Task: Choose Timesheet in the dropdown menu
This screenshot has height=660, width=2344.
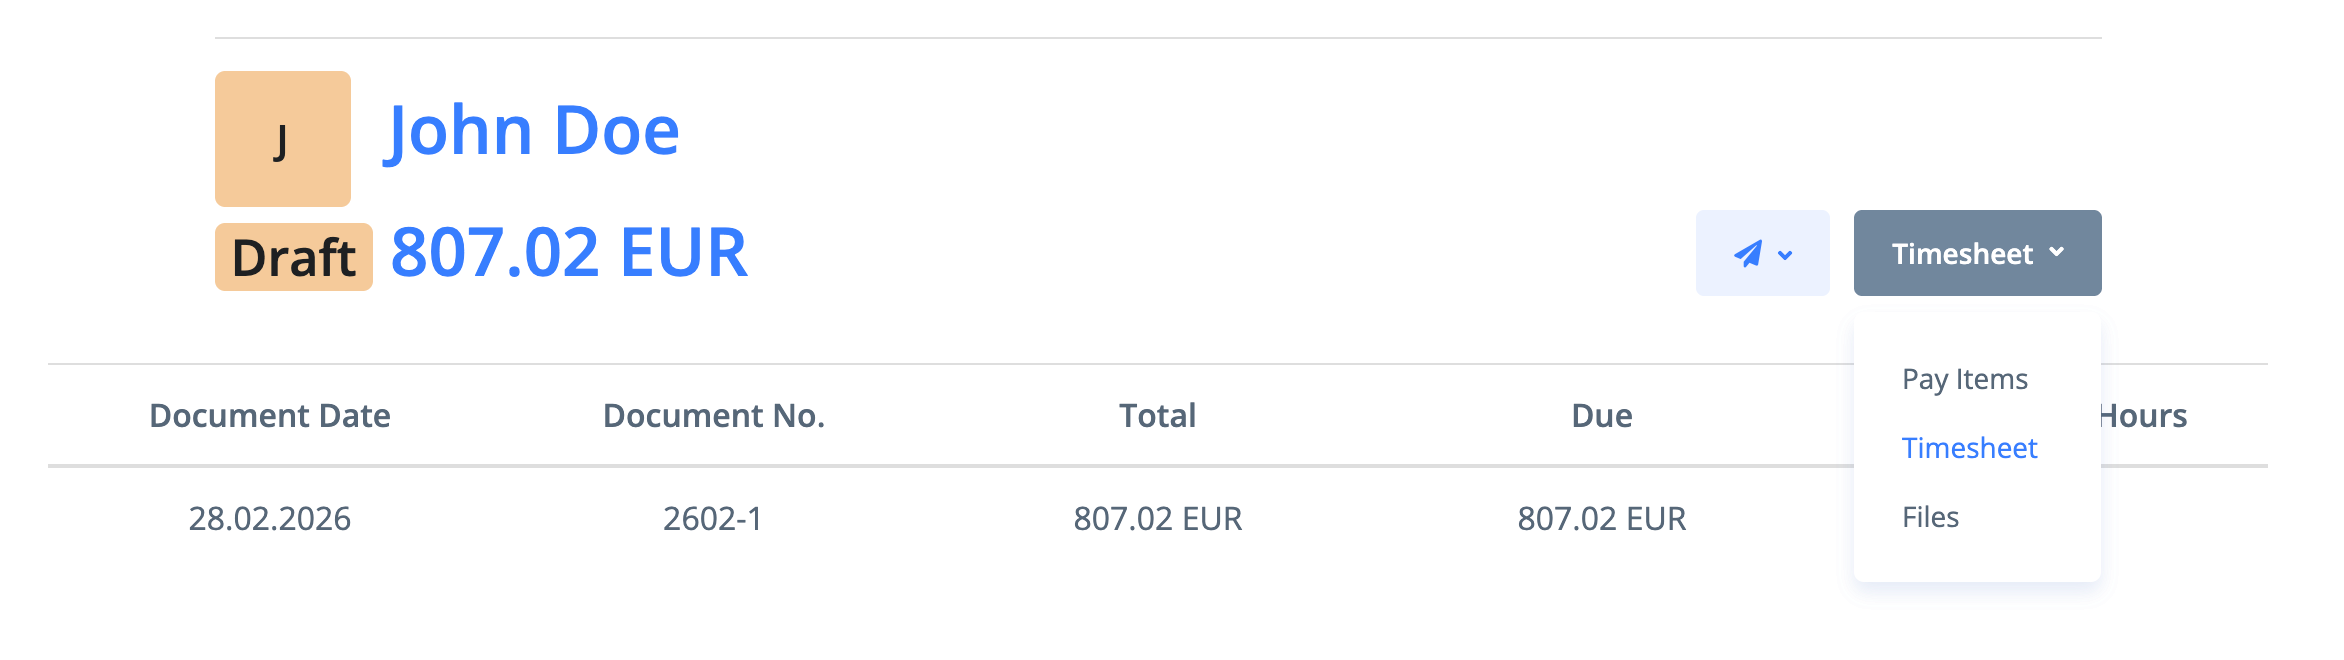Action: (x=1968, y=448)
